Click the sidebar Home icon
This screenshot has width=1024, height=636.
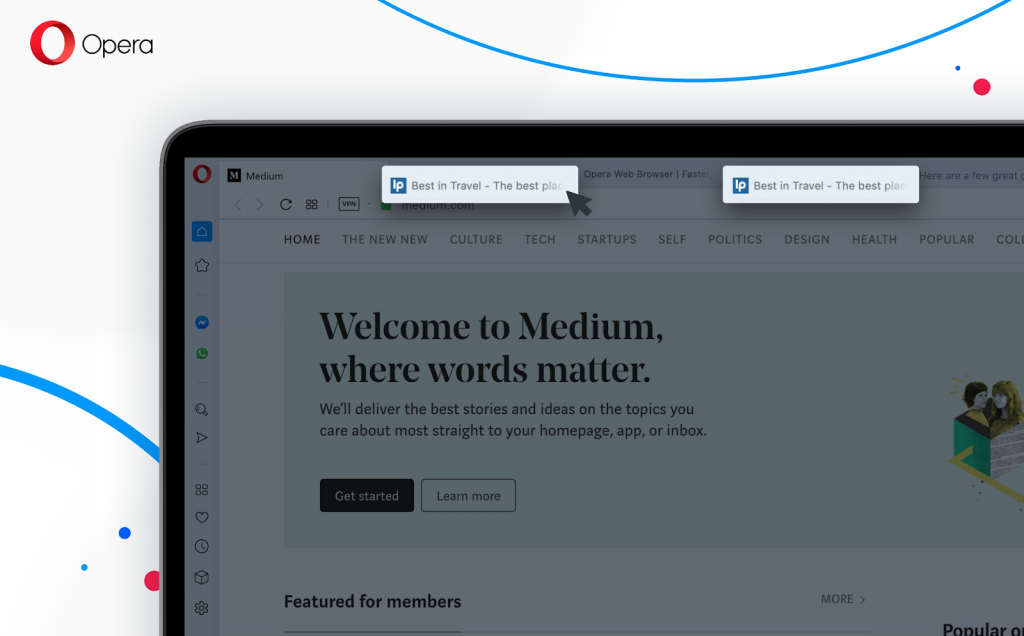(202, 231)
